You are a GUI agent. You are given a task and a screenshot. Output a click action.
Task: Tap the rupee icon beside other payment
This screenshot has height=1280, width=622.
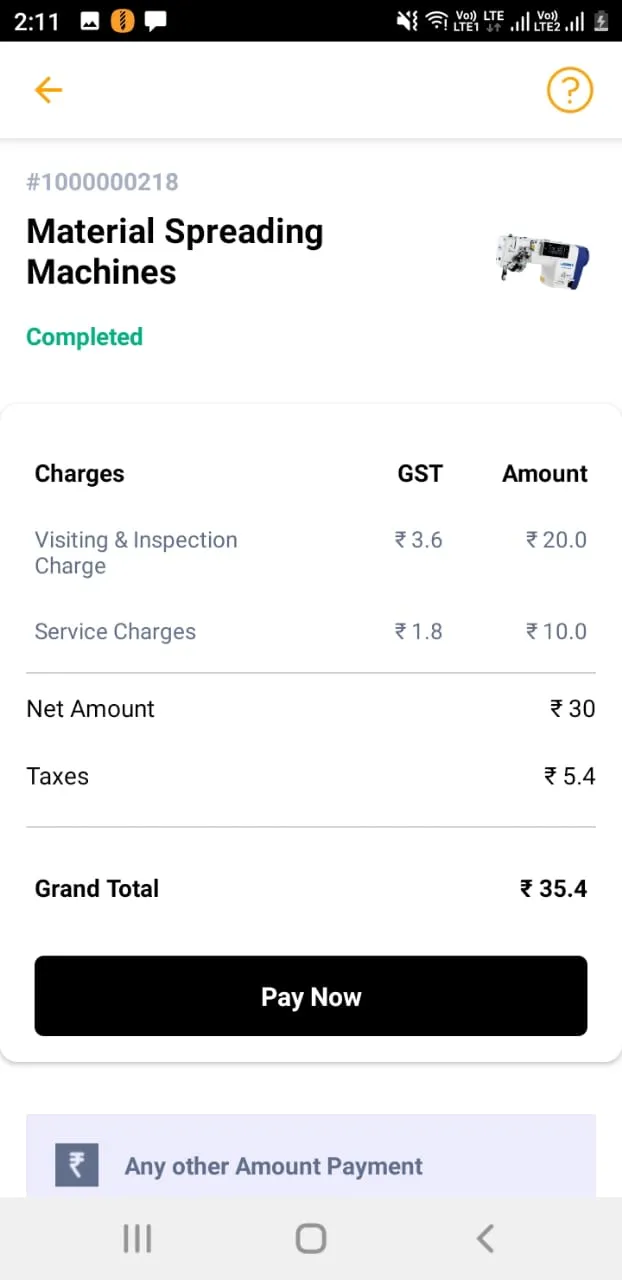point(77,1165)
